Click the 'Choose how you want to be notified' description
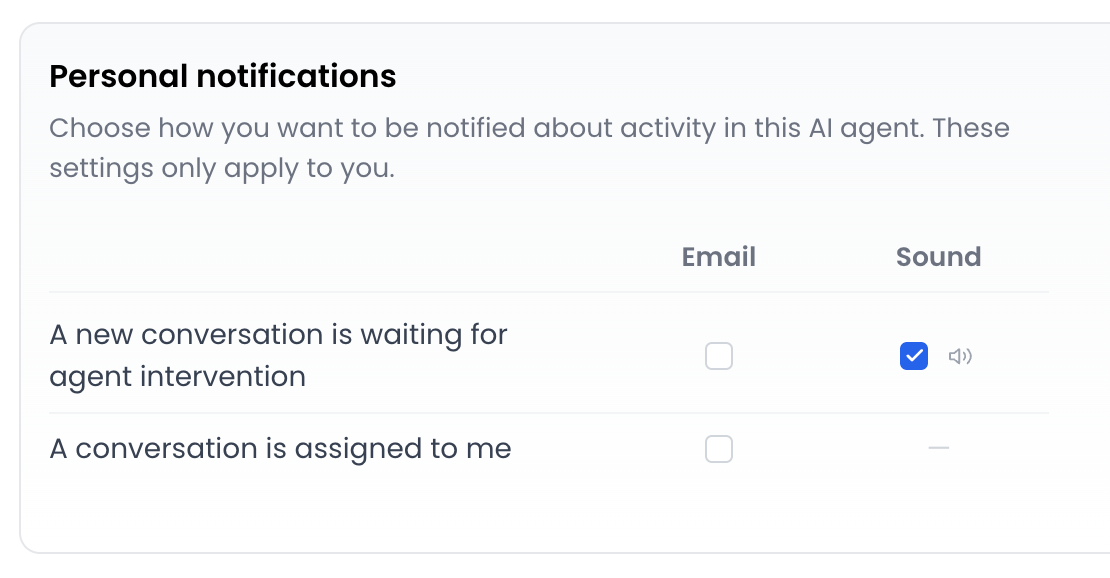The height and width of the screenshot is (578, 1110). pyautogui.click(x=529, y=148)
